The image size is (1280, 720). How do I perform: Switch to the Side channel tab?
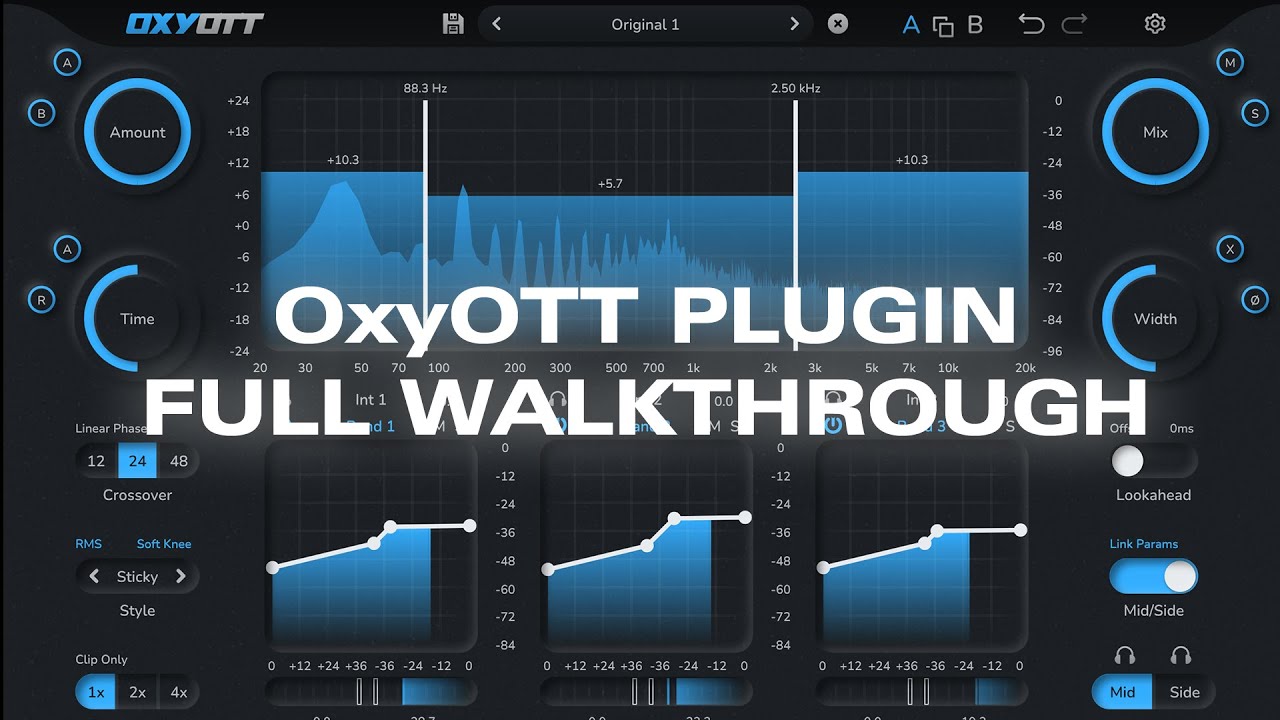[x=1185, y=692]
